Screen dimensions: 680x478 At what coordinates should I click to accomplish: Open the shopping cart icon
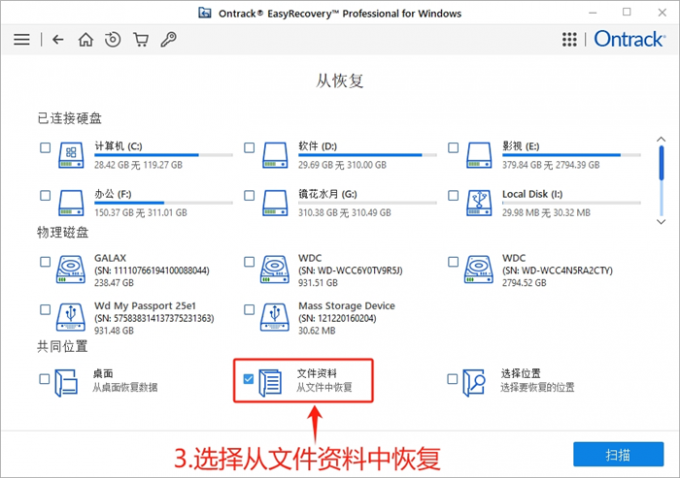[x=141, y=39]
